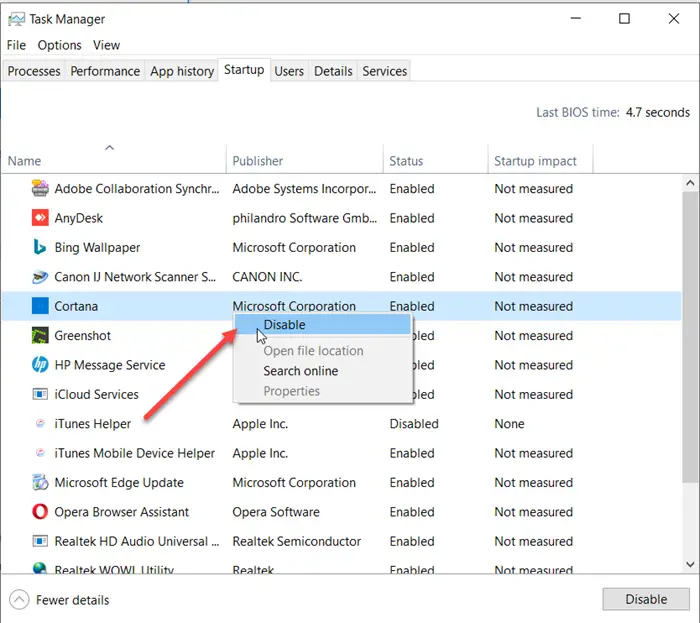
Task: Click the Greenshot icon
Action: point(40,336)
